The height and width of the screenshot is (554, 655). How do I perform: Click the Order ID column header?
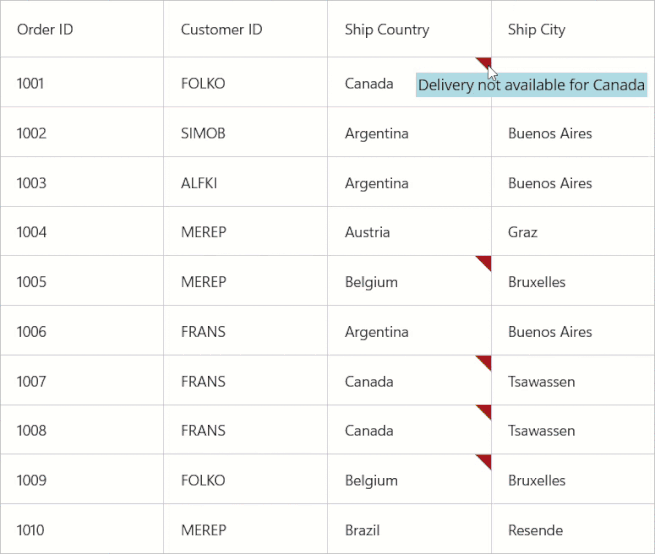45,29
